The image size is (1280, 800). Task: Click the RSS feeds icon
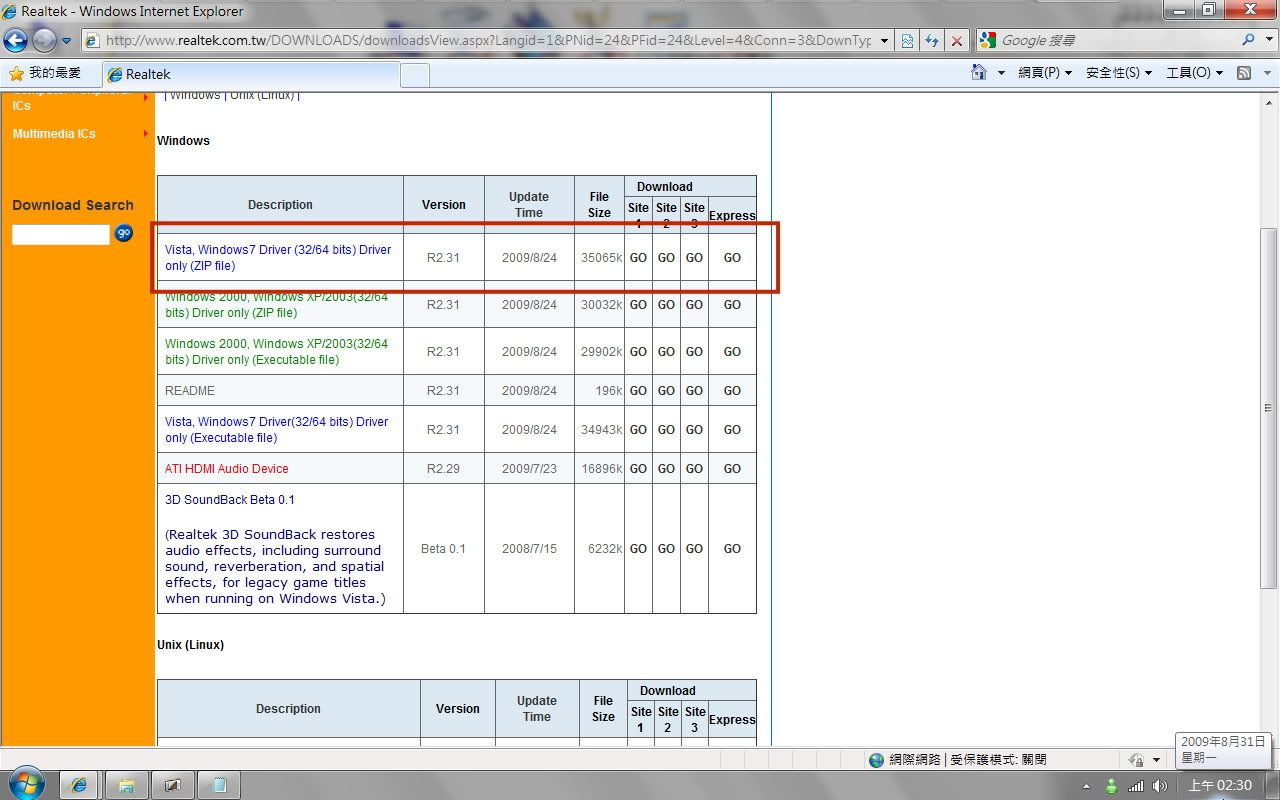(1244, 73)
